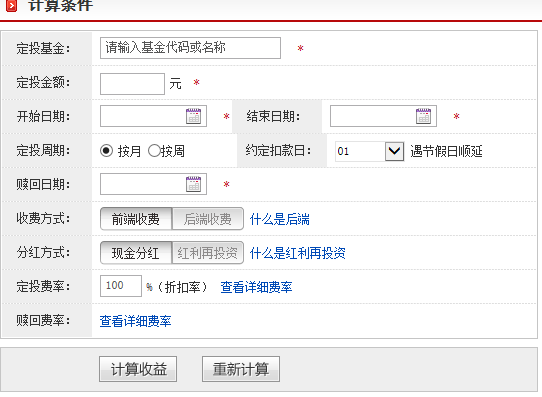Image resolution: width=542 pixels, height=397 pixels.
Task: Open the deduction day box showing 01
Action: 370,151
